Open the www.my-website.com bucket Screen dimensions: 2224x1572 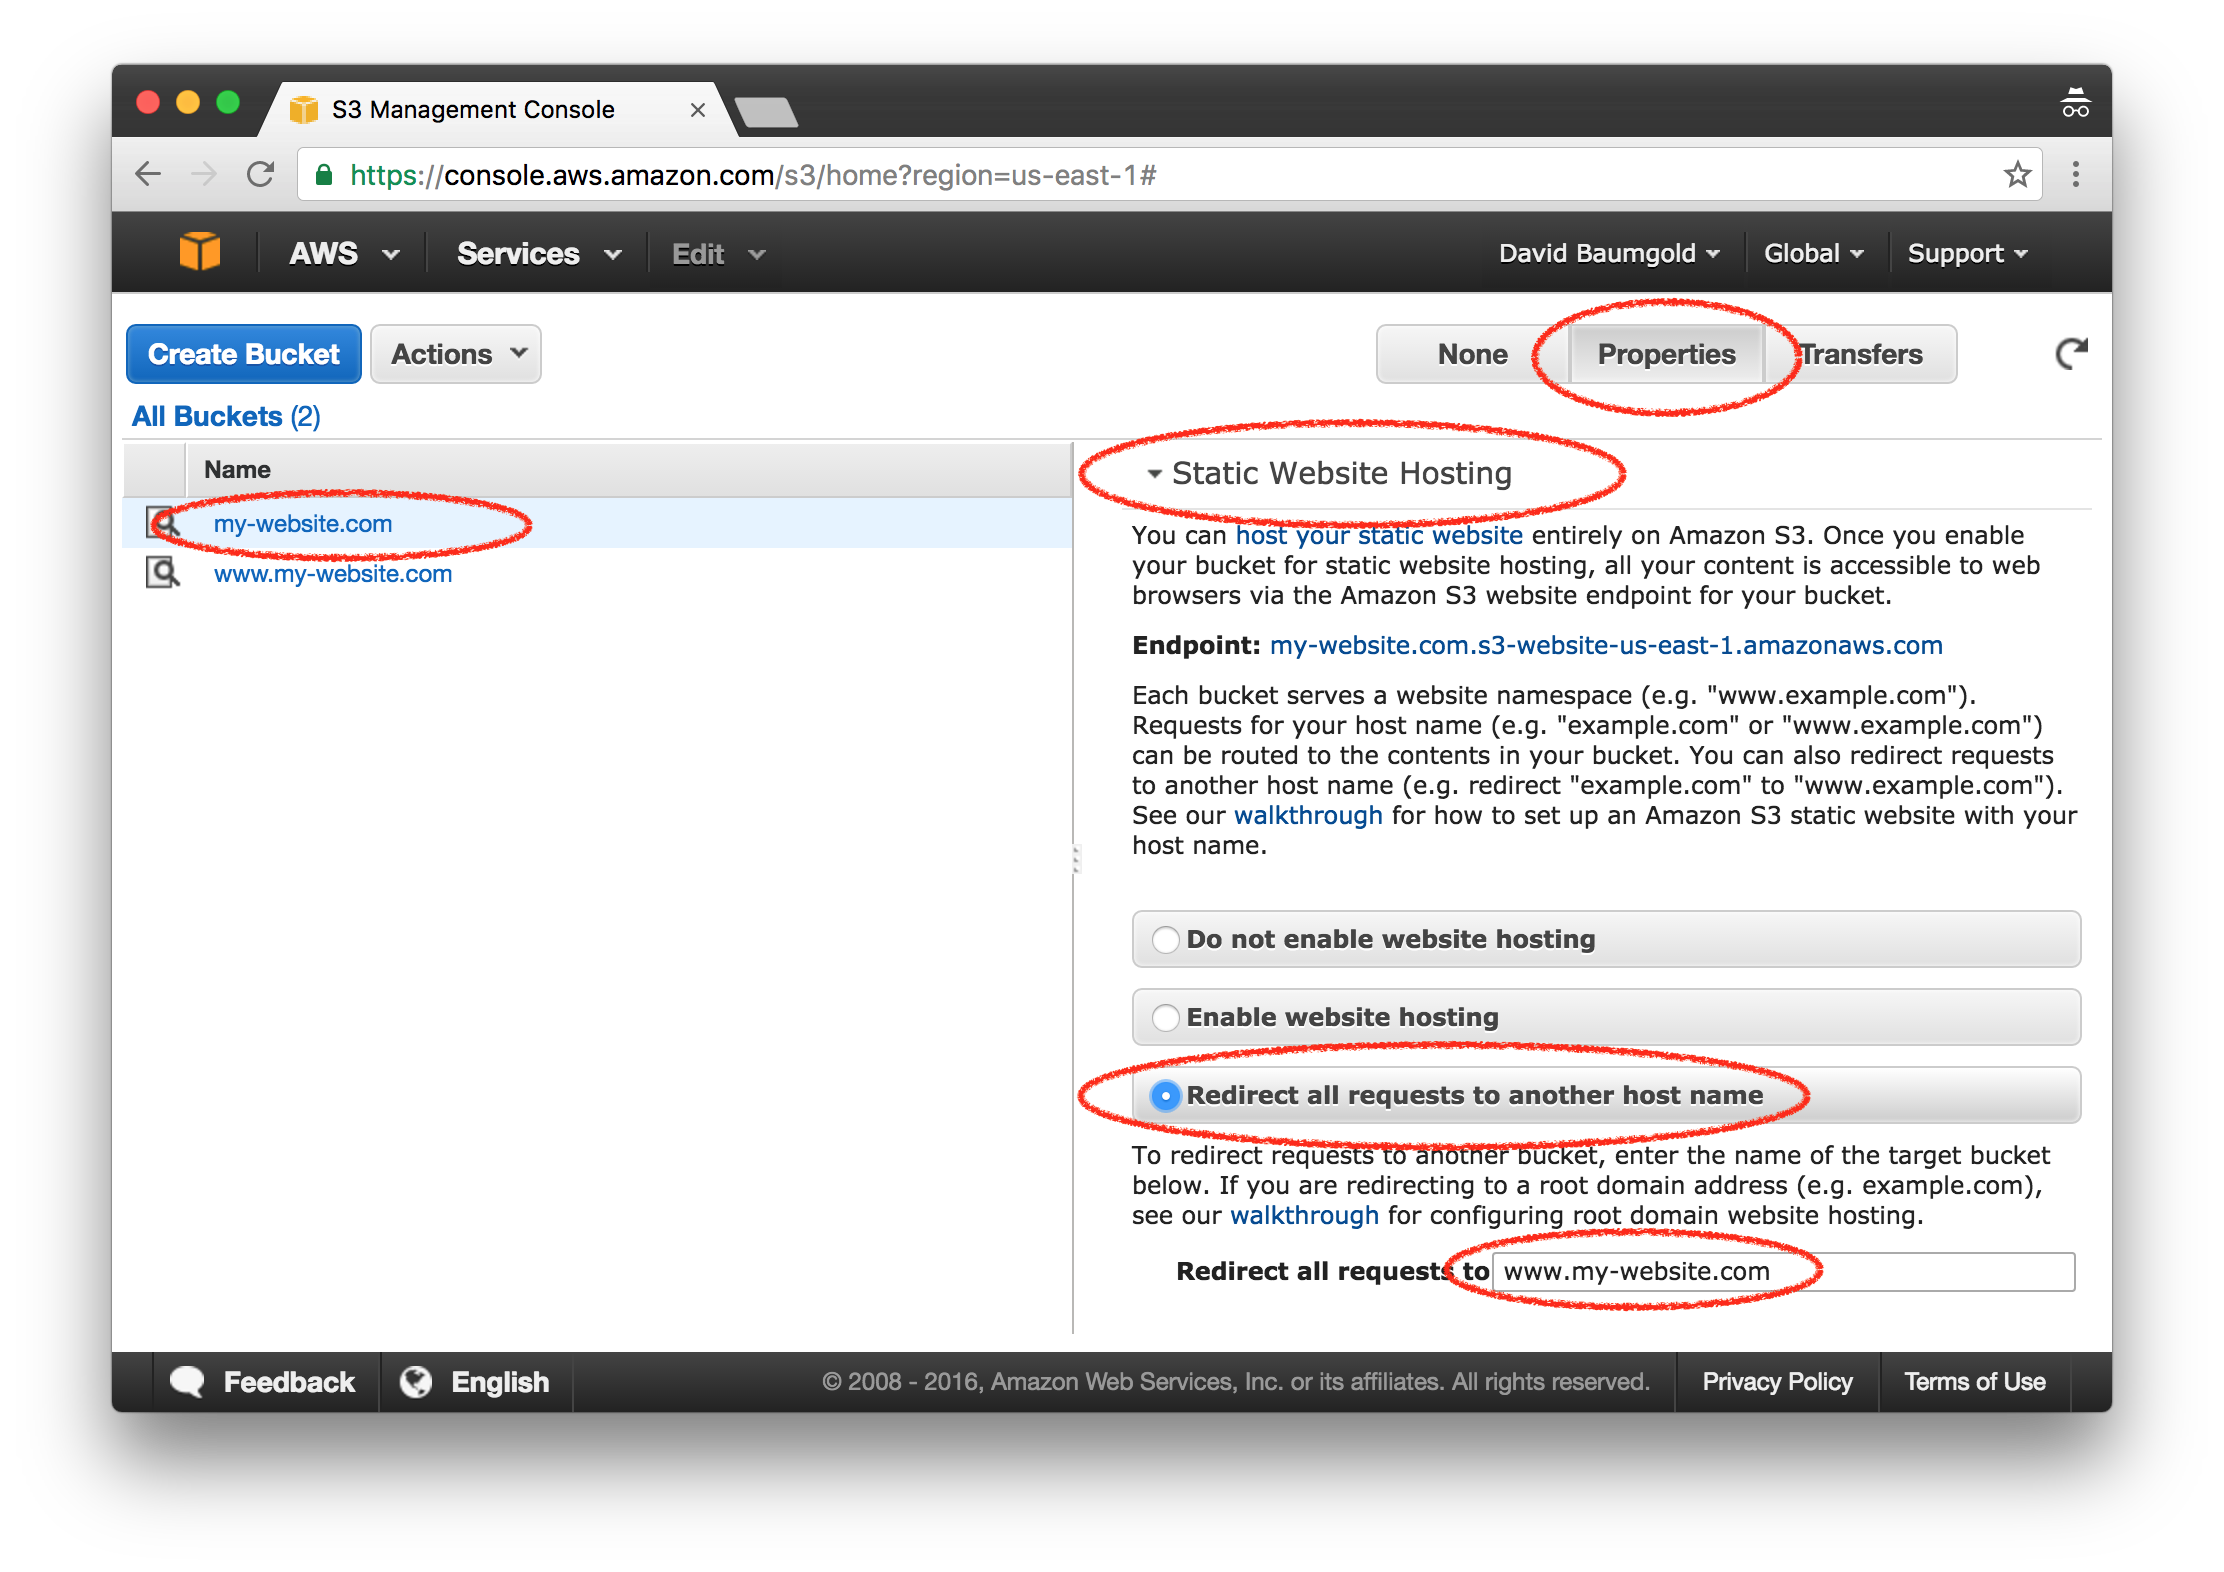[333, 573]
